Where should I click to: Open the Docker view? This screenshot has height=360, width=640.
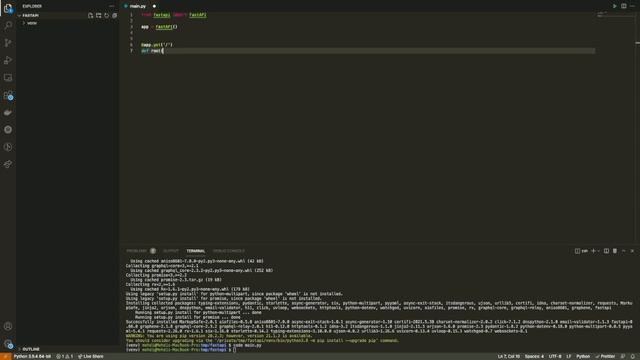click(8, 112)
